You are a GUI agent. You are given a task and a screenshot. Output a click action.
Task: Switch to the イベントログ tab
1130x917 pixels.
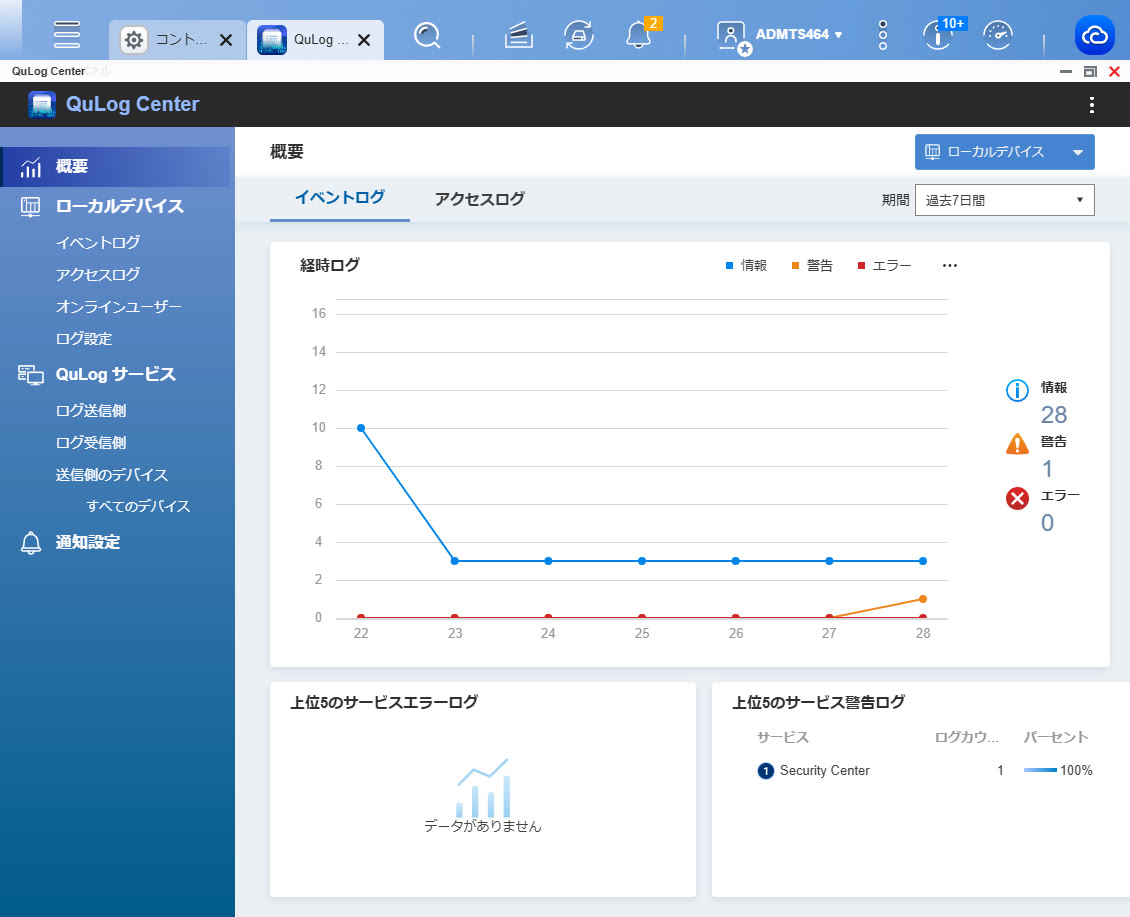coord(339,198)
